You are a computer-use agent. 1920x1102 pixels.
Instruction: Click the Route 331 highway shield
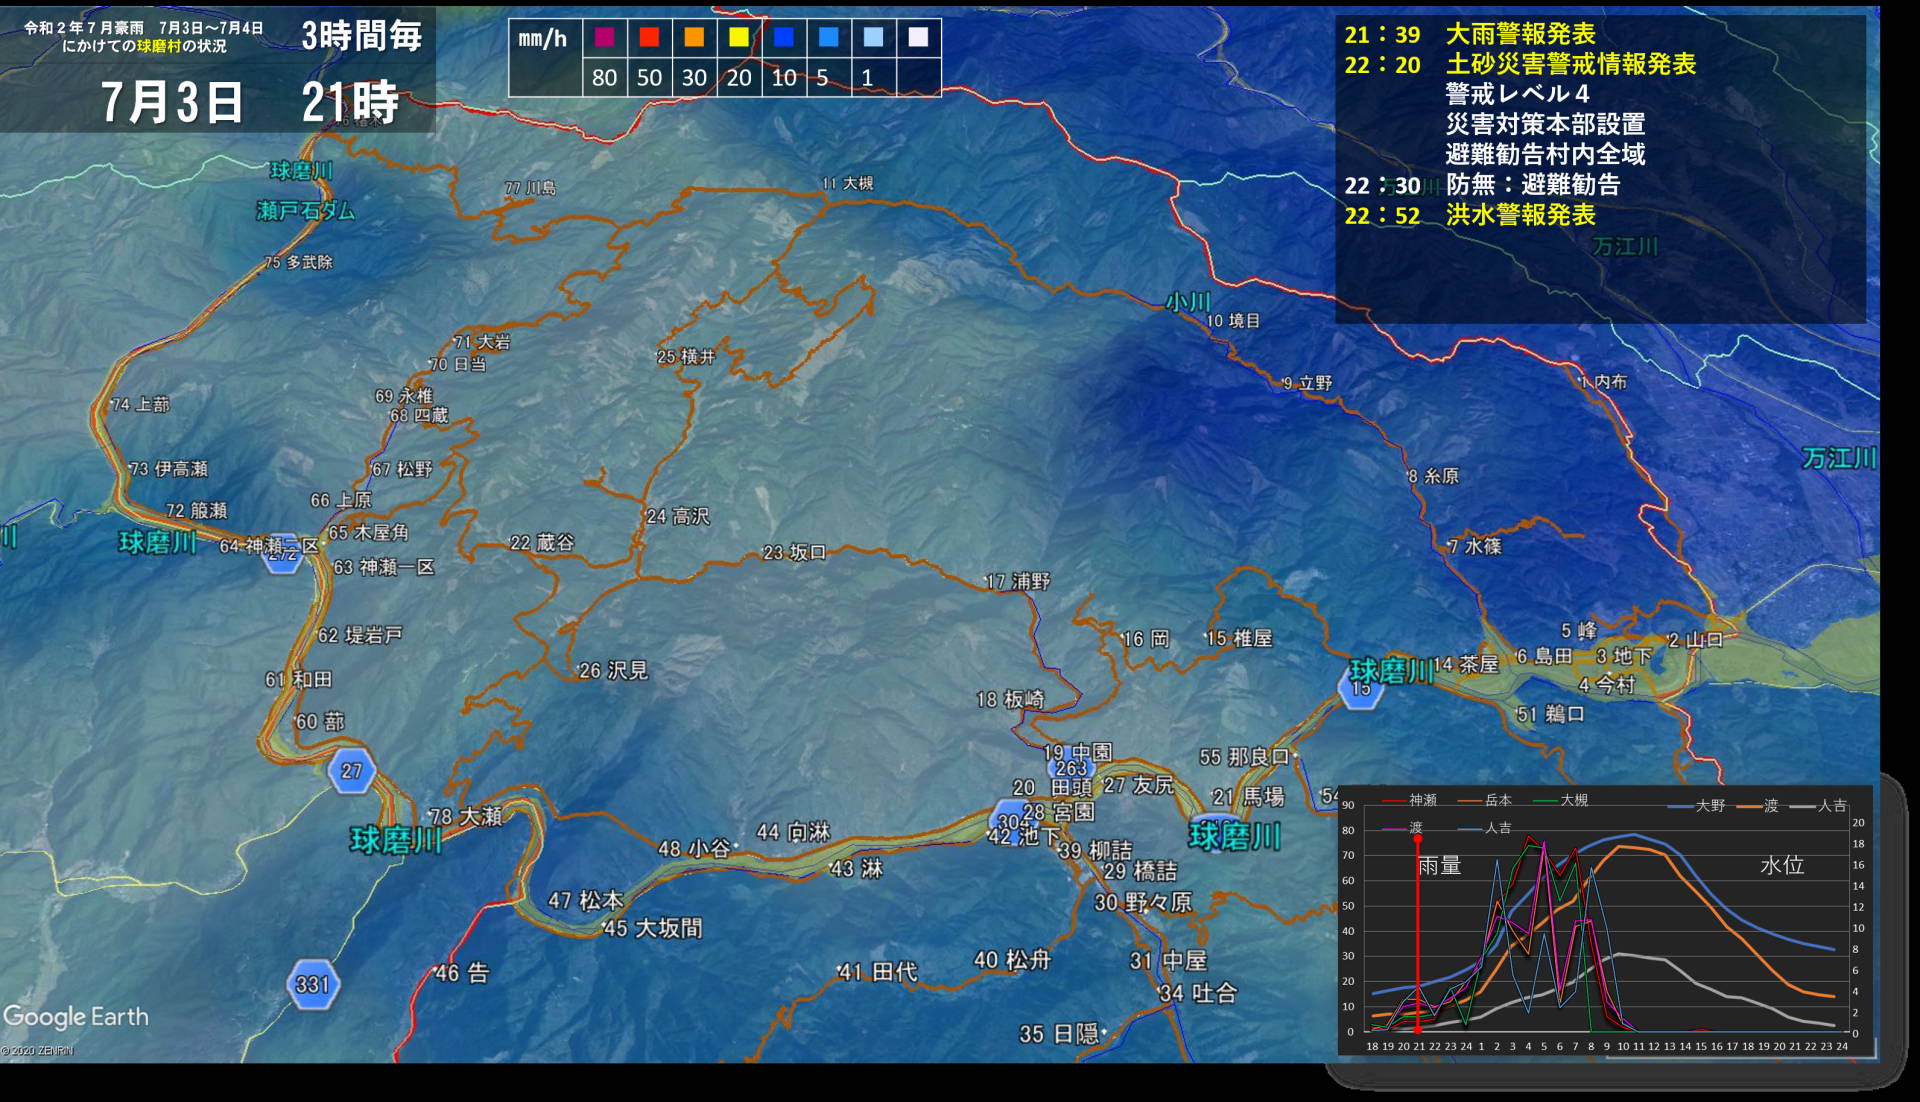pyautogui.click(x=312, y=984)
